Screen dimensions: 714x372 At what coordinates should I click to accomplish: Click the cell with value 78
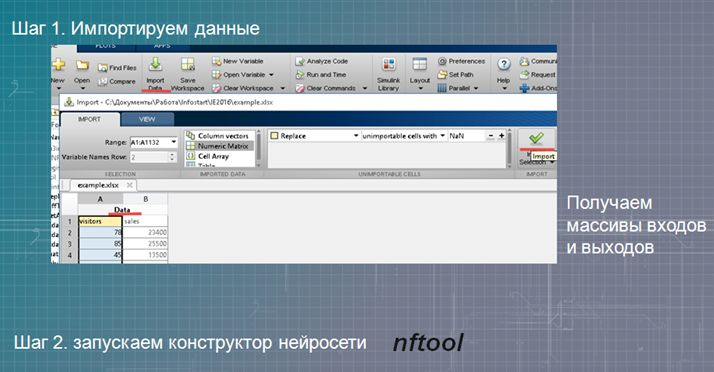(x=100, y=233)
